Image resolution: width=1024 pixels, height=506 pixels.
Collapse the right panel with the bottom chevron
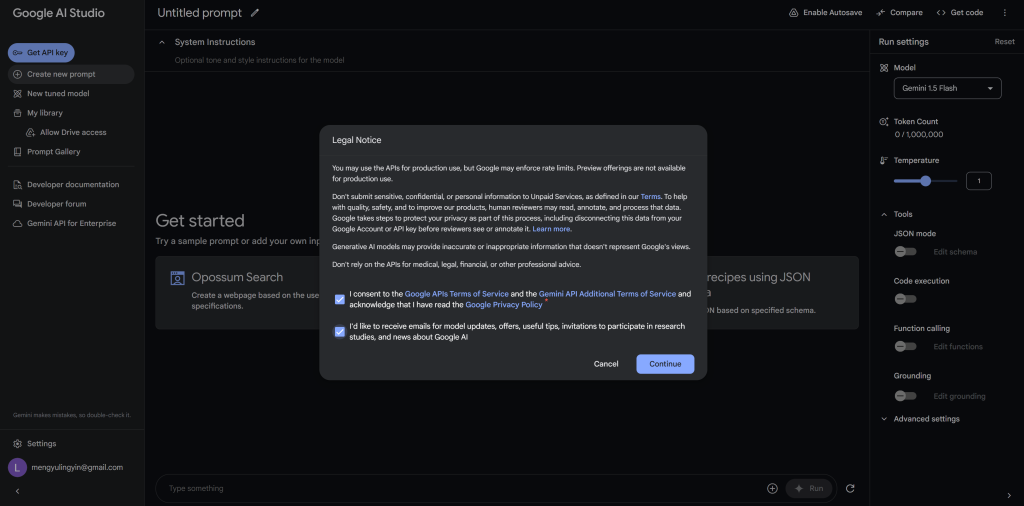click(1010, 496)
